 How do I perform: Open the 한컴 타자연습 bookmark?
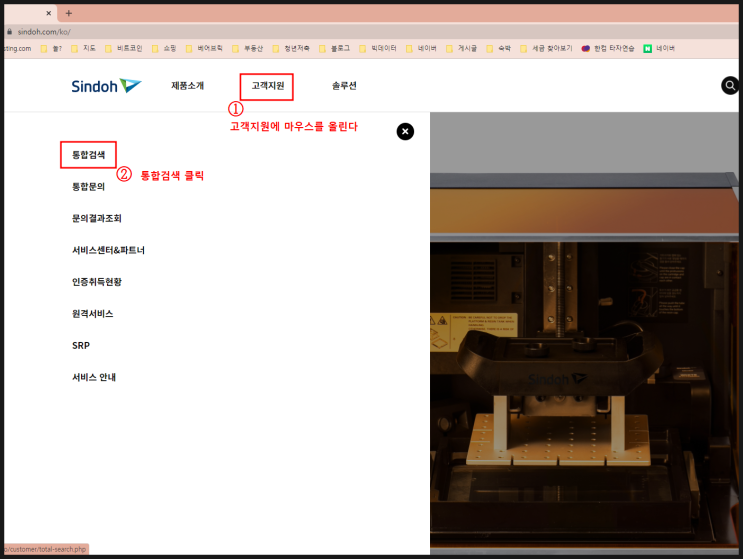tap(608, 48)
